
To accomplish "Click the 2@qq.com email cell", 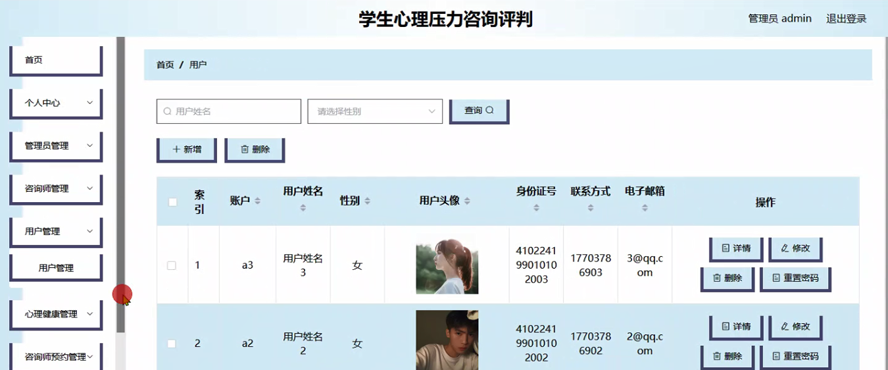I will (645, 343).
